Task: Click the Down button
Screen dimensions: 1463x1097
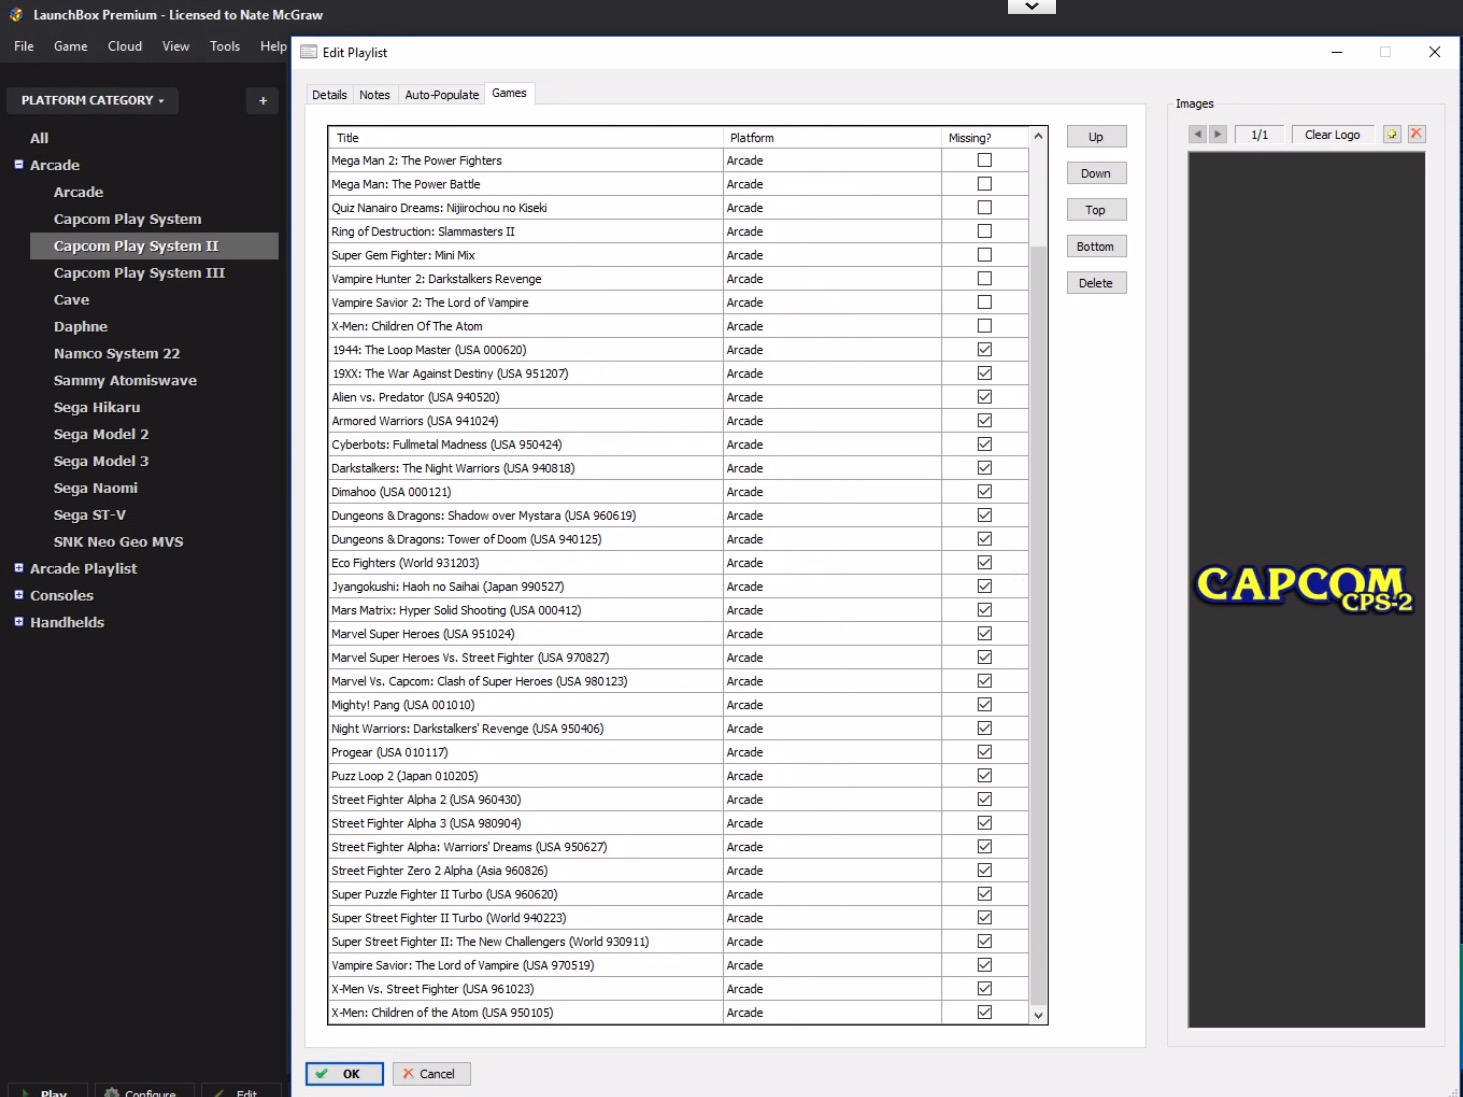Action: click(1096, 173)
